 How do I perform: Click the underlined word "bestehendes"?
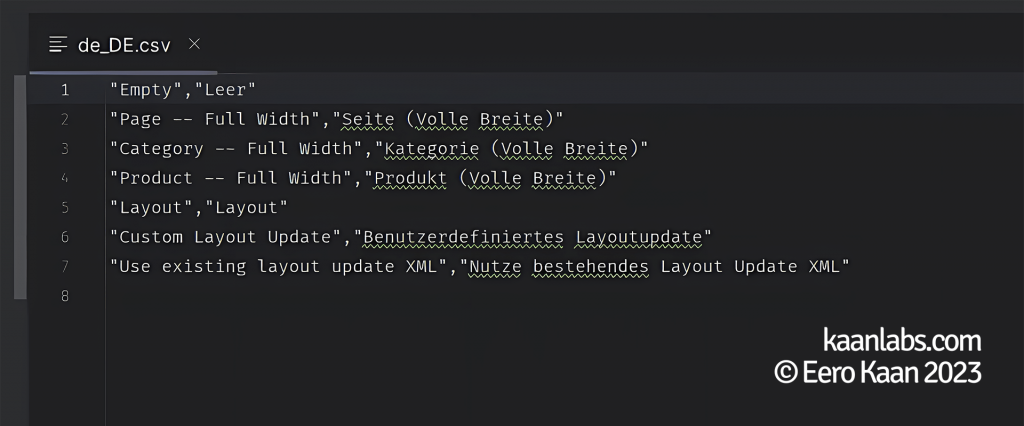(590, 266)
